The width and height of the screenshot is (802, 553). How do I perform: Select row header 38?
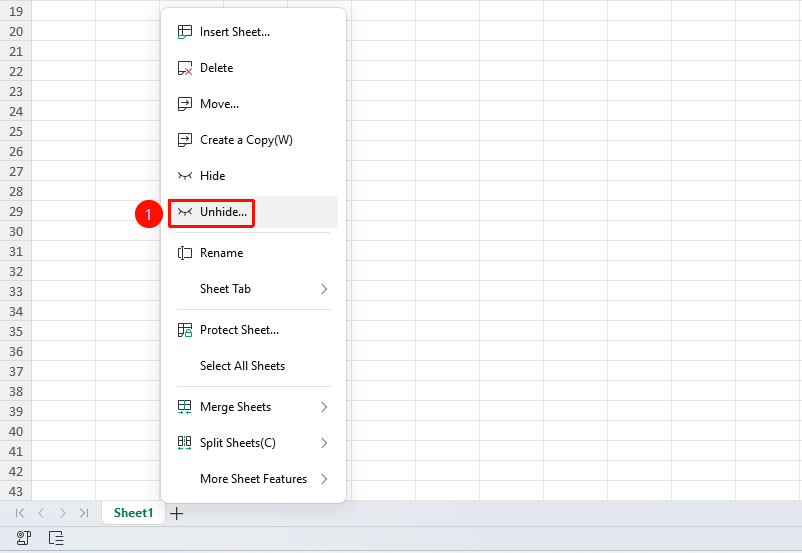pyautogui.click(x=16, y=392)
